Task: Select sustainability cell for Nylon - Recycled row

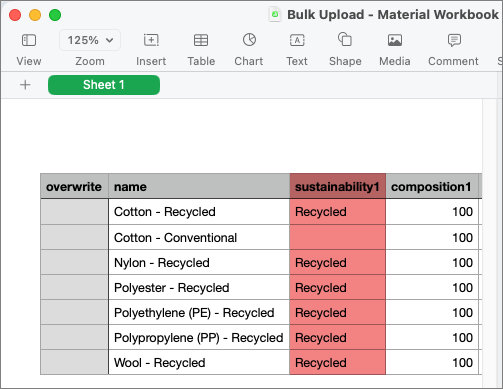Action: click(338, 262)
